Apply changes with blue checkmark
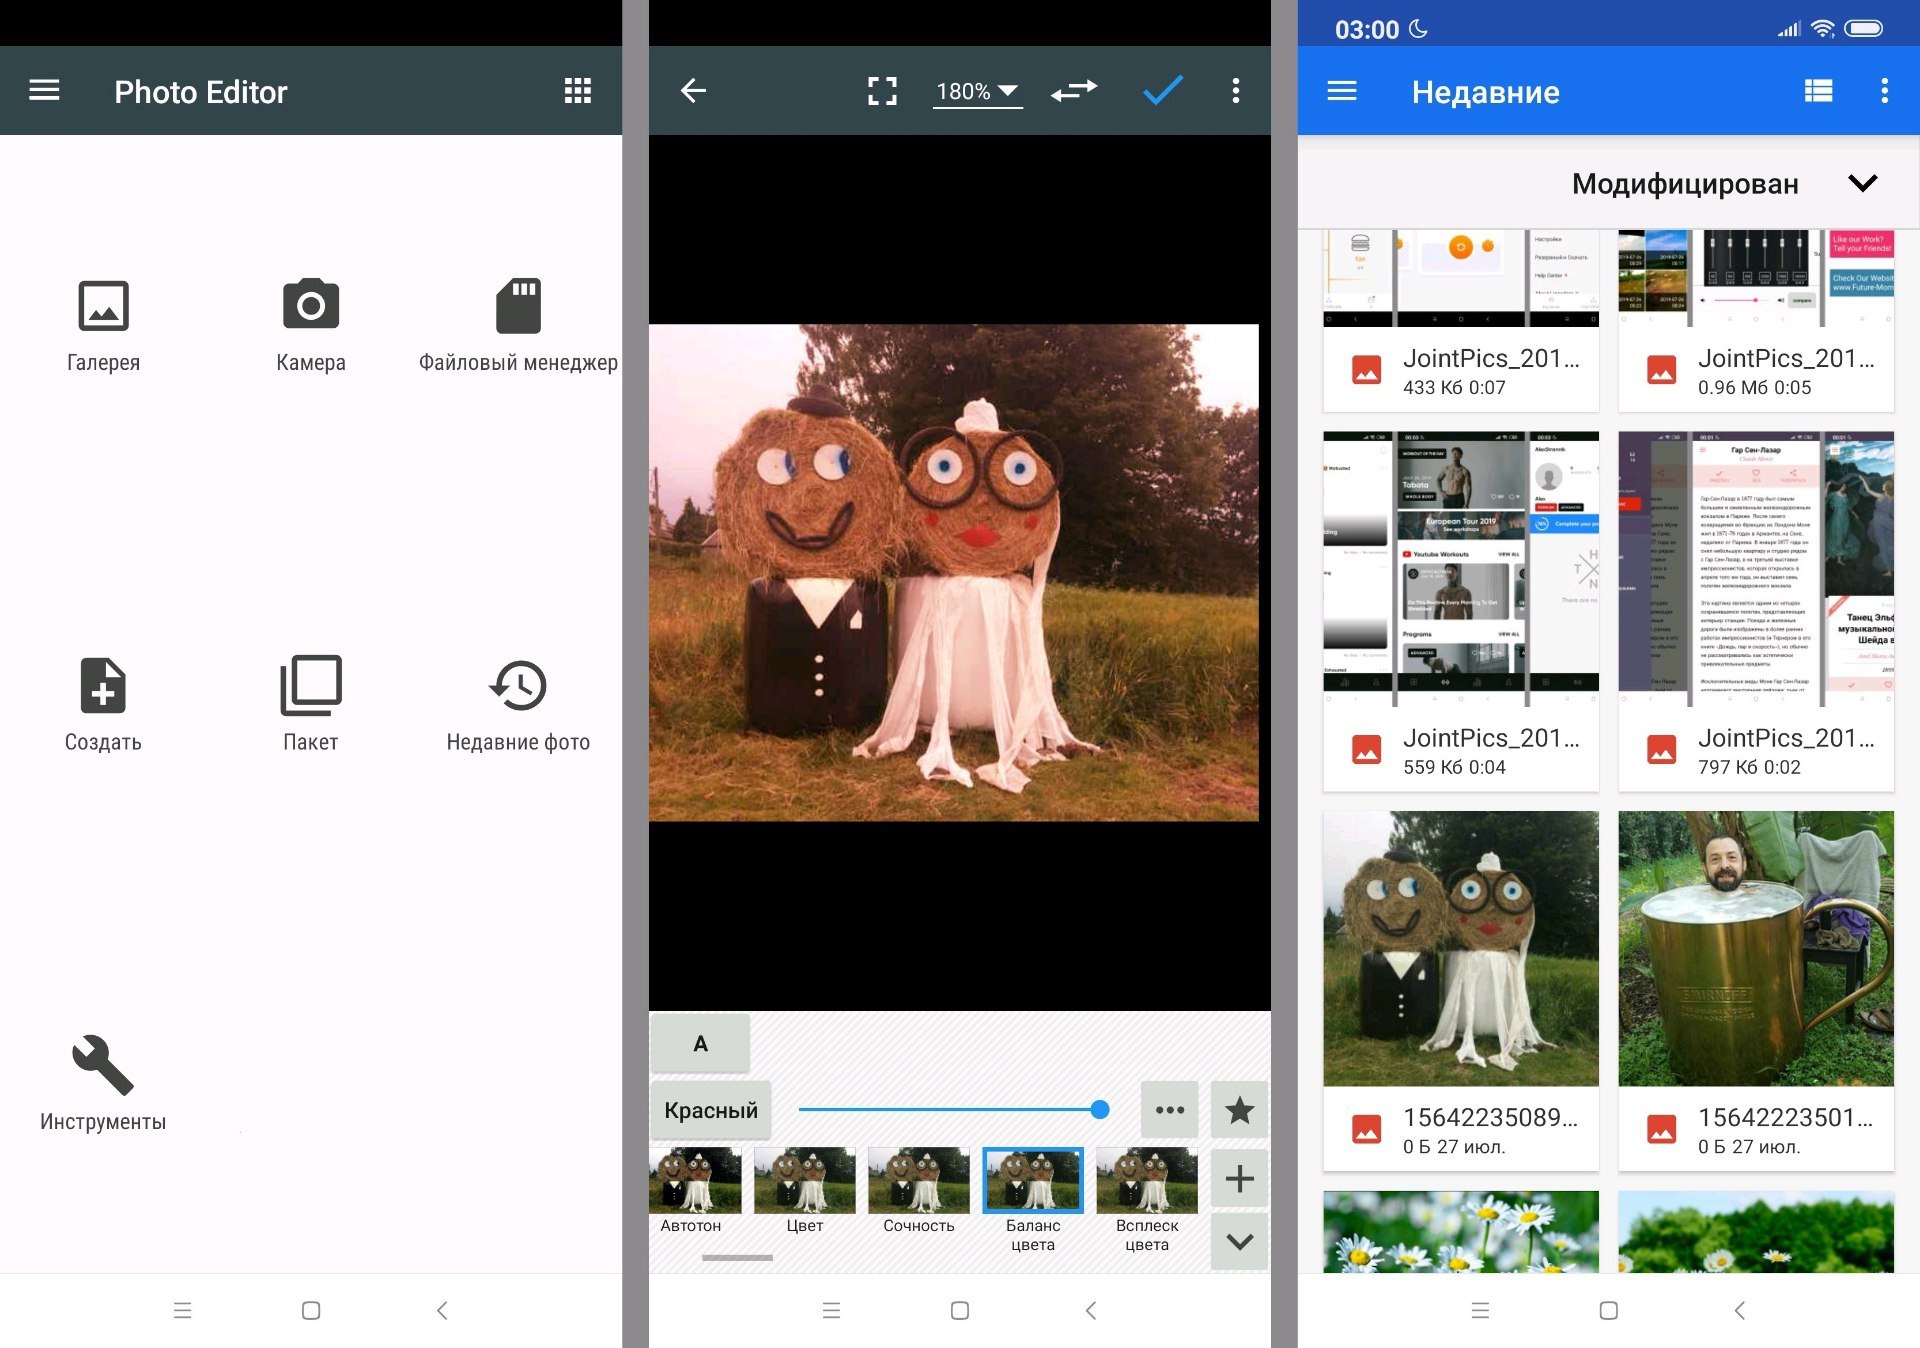This screenshot has height=1348, width=1920. pyautogui.click(x=1162, y=91)
